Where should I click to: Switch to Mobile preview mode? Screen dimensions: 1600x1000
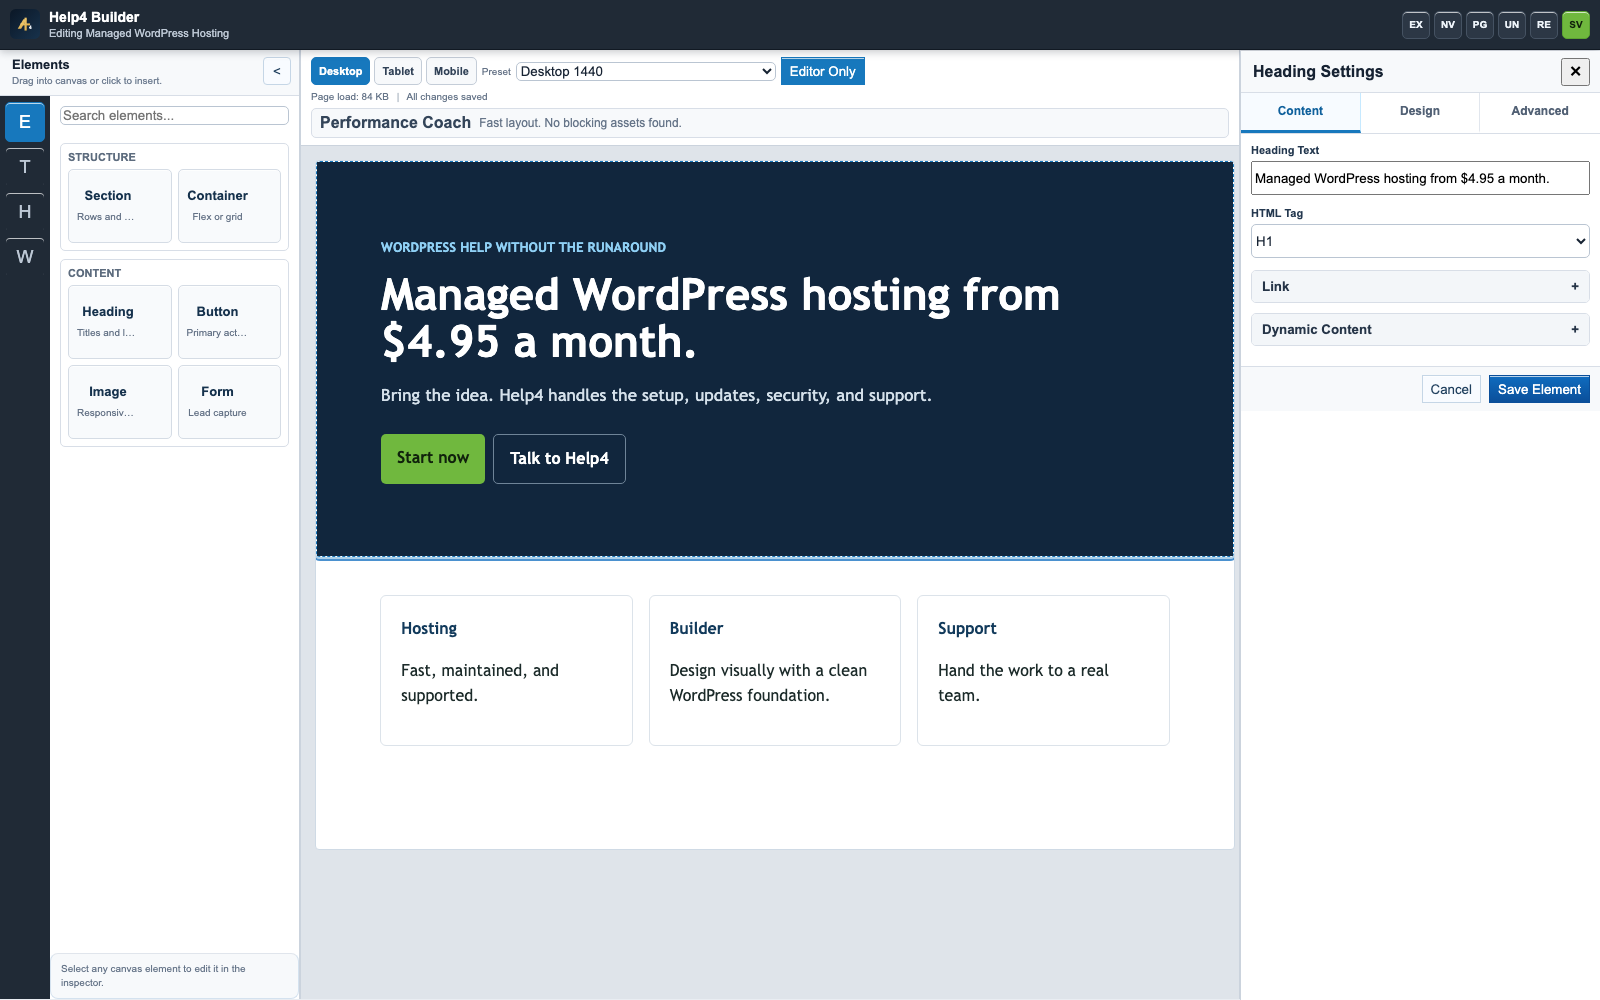click(x=451, y=71)
